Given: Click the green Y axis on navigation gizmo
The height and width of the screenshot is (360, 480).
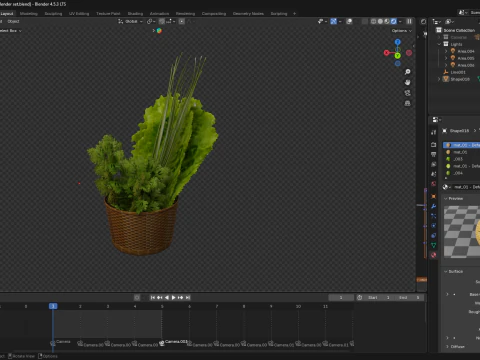Looking at the screenshot, I should tap(398, 56).
